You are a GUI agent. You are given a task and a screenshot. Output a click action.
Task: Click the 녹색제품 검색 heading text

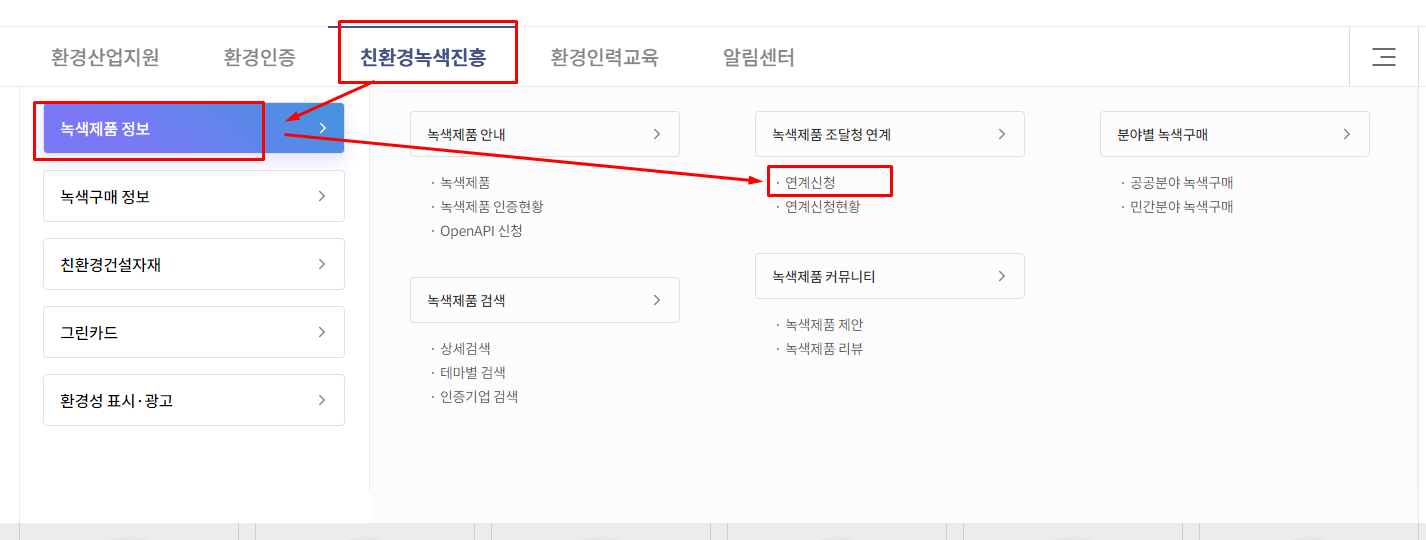pyautogui.click(x=466, y=300)
